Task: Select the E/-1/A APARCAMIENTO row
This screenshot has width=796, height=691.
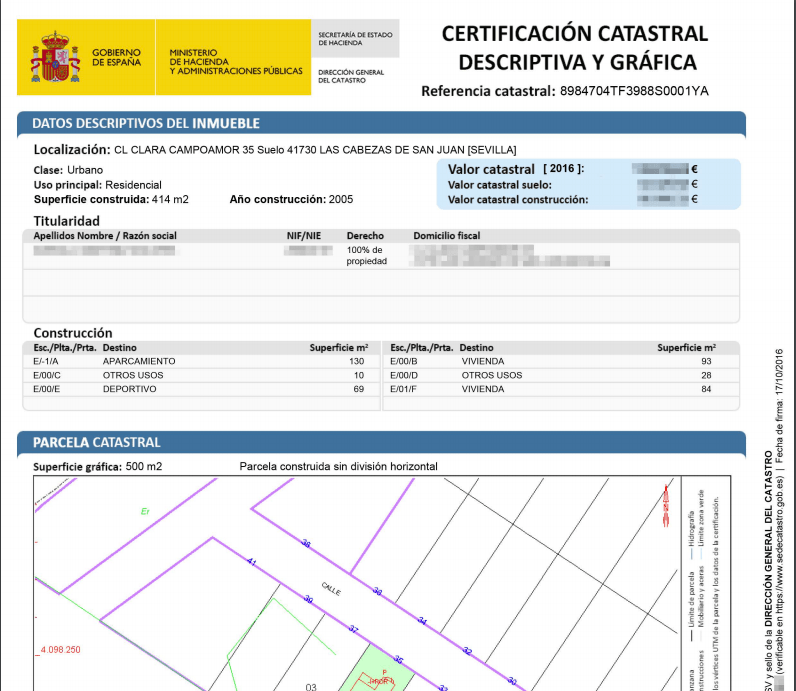Action: pos(202,361)
